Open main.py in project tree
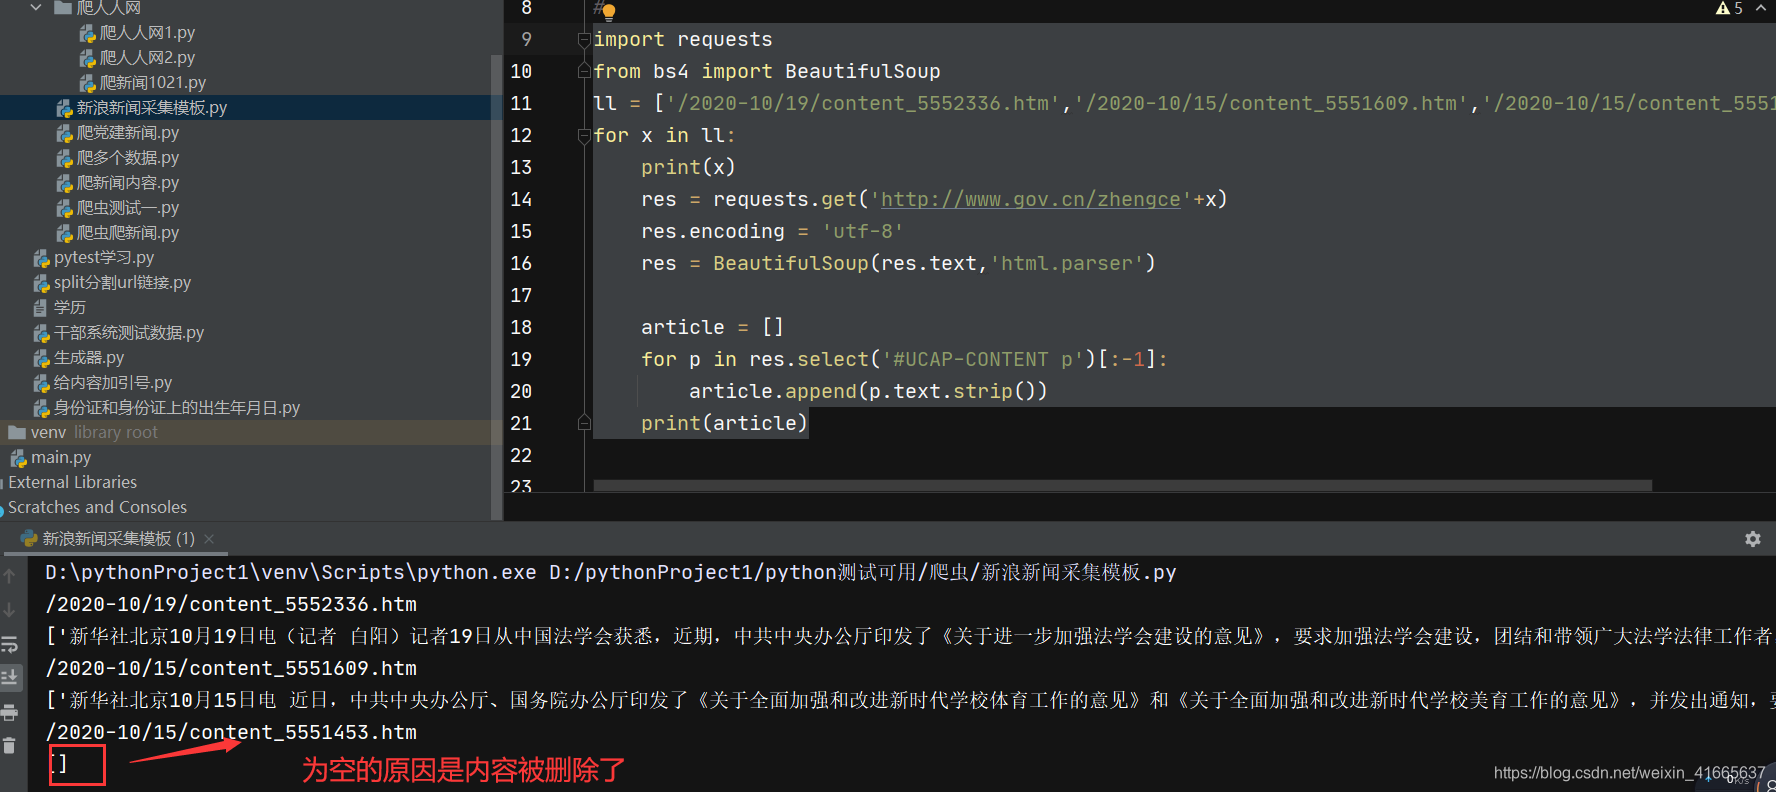 tap(61, 458)
